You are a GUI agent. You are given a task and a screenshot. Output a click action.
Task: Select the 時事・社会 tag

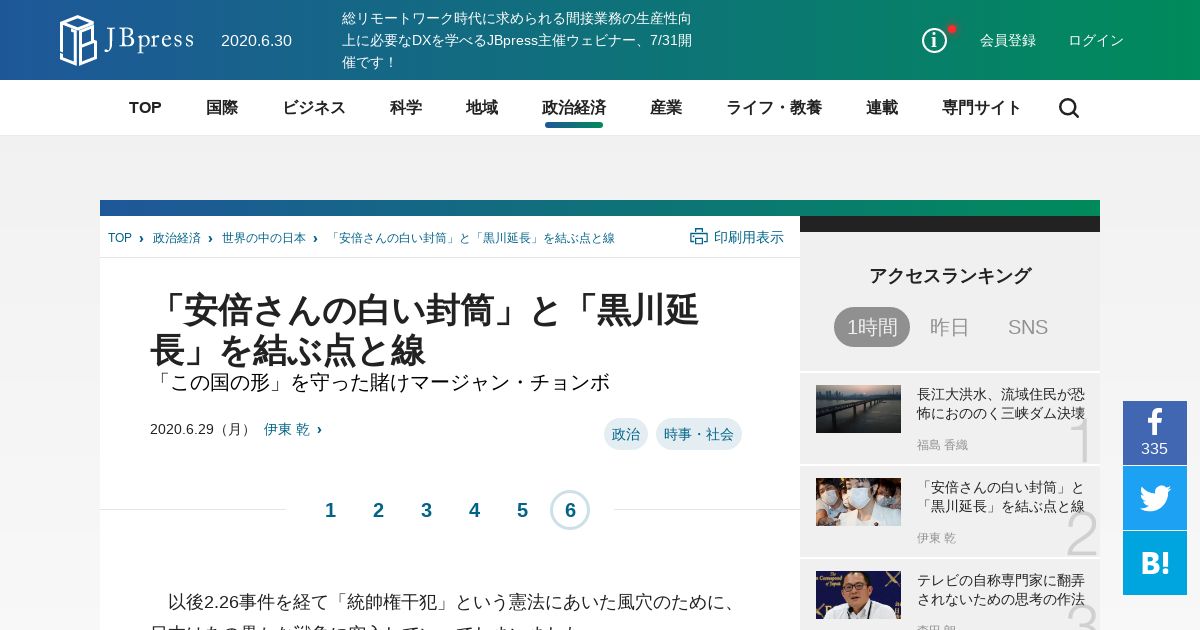[699, 434]
